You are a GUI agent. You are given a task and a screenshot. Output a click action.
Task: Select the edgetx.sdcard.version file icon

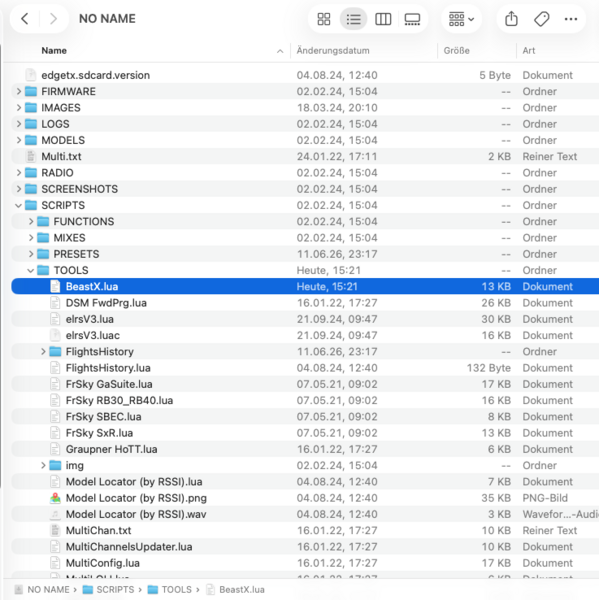(x=31, y=75)
